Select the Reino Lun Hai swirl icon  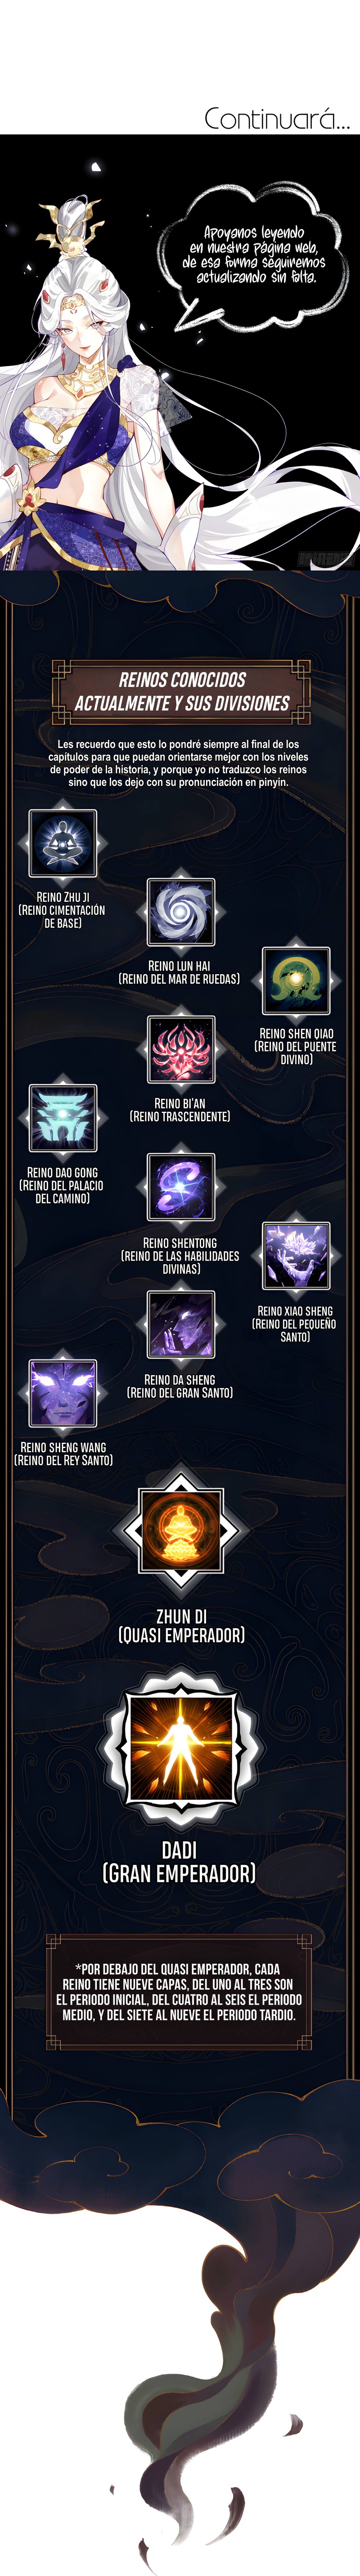pyautogui.click(x=180, y=912)
